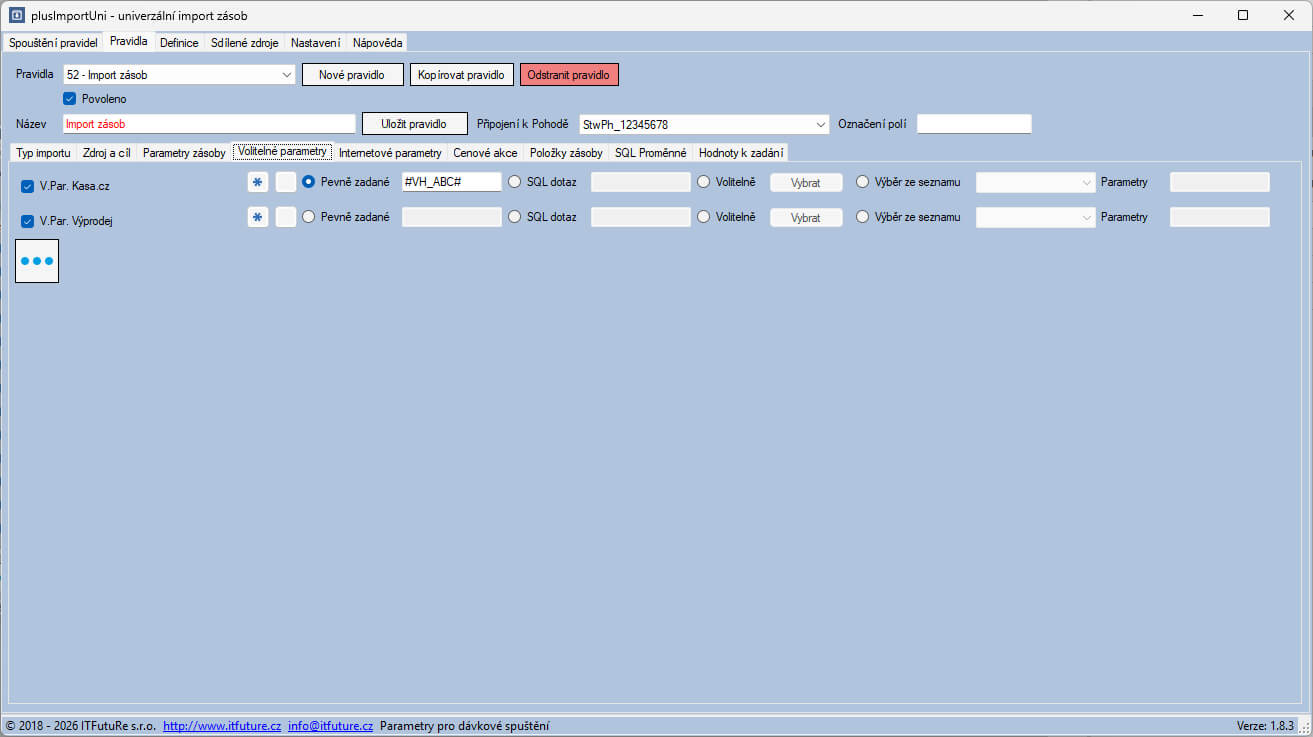
Task: Click the red Odstranit pravidlo button
Action: (x=569, y=75)
